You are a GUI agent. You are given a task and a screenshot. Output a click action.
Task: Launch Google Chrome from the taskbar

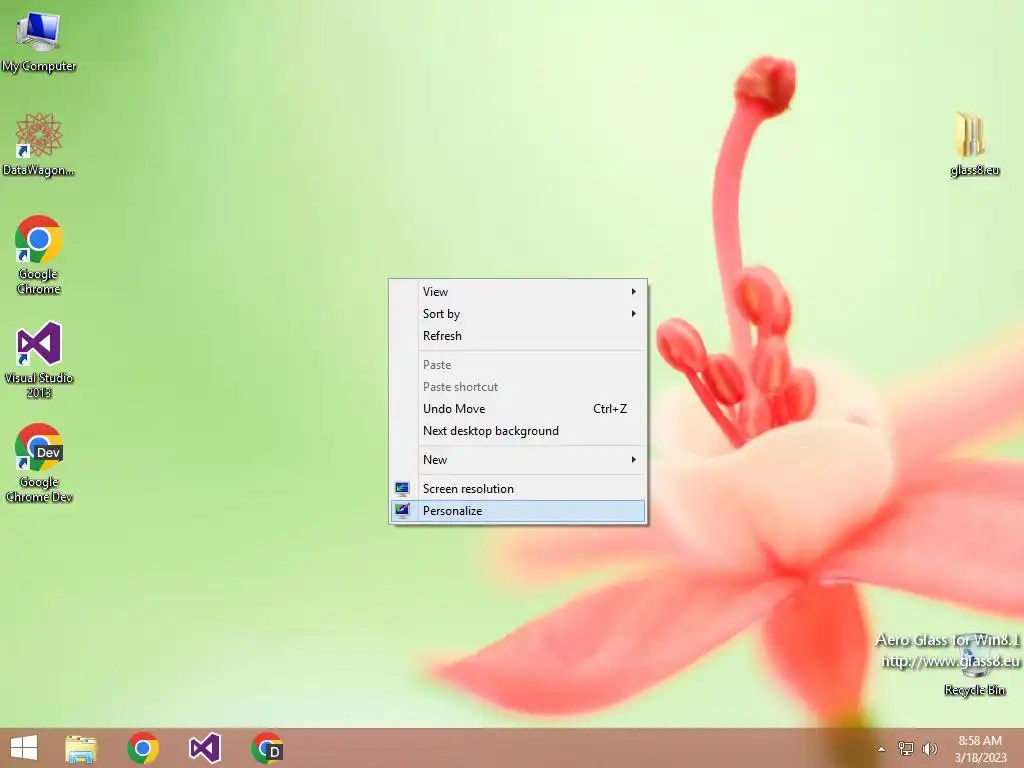click(143, 748)
